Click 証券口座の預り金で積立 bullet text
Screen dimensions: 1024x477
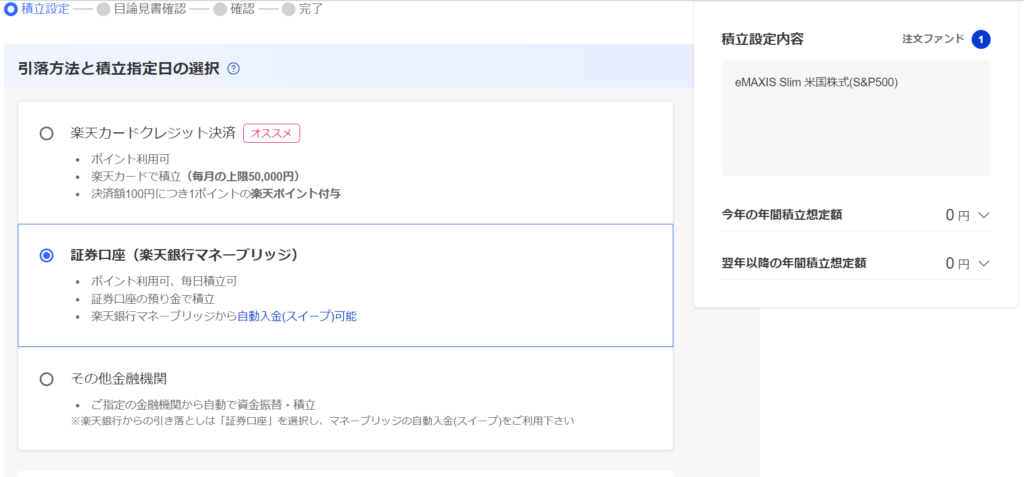tap(152, 299)
